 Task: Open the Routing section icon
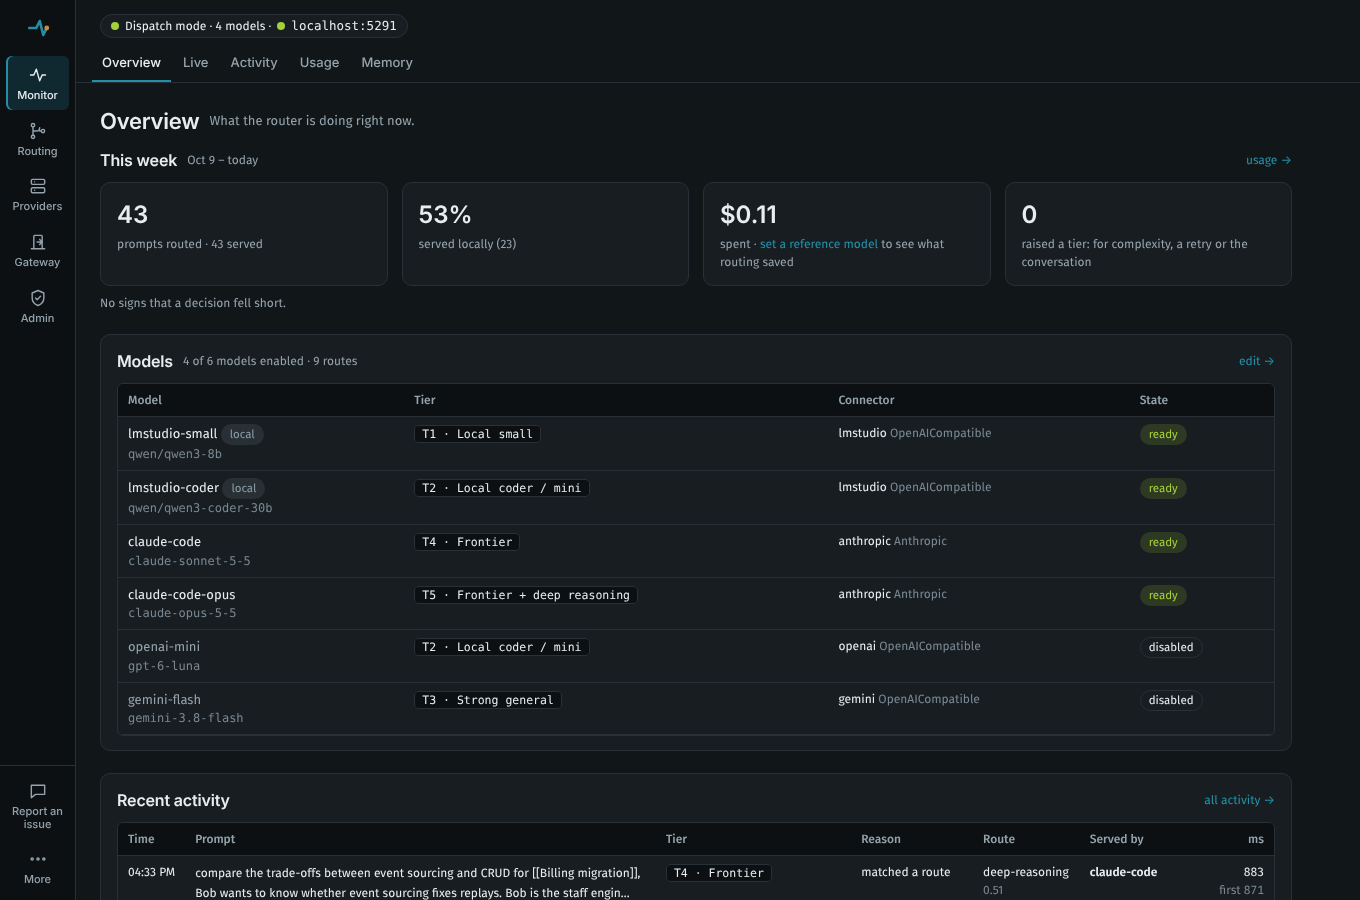38,131
